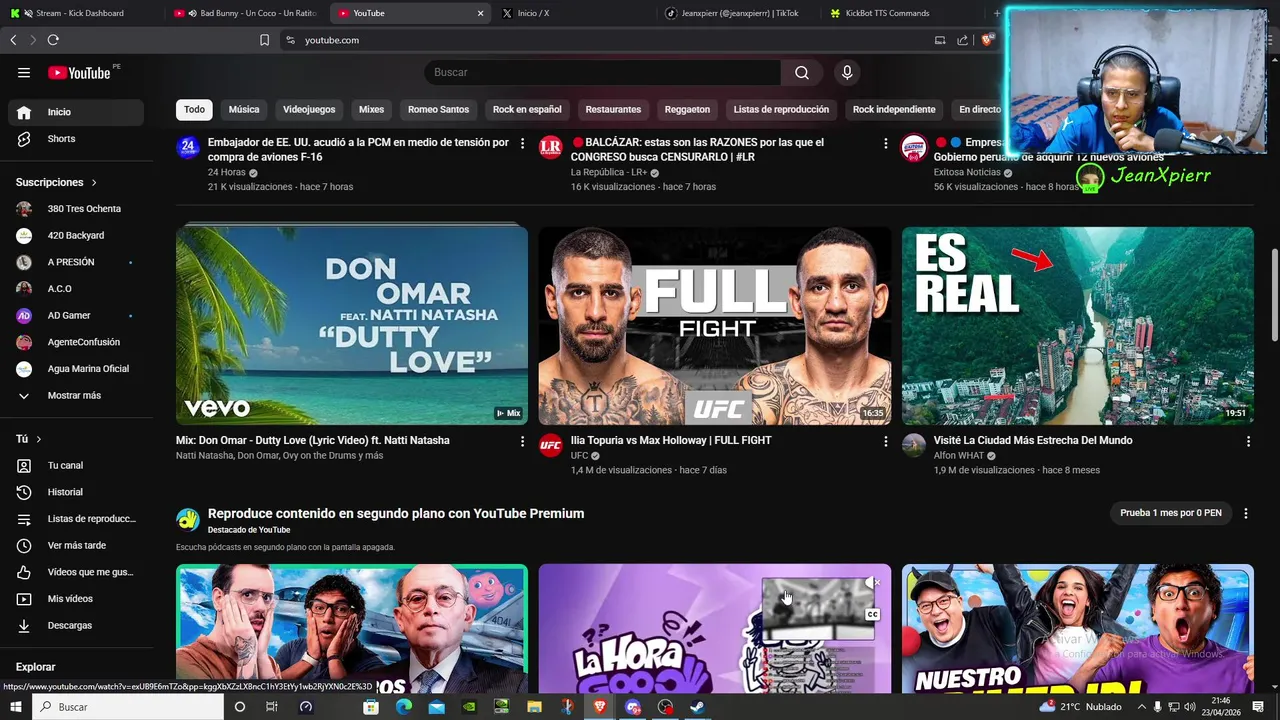The image size is (1280, 720).
Task: Open Mis videos in sidebar
Action: pyautogui.click(x=76, y=599)
